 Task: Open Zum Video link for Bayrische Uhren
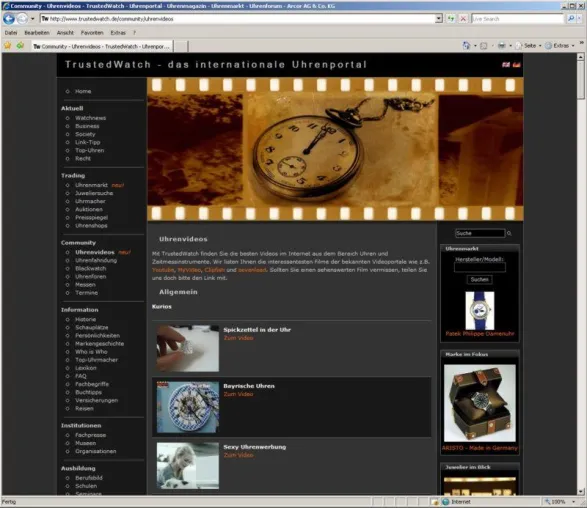point(238,394)
